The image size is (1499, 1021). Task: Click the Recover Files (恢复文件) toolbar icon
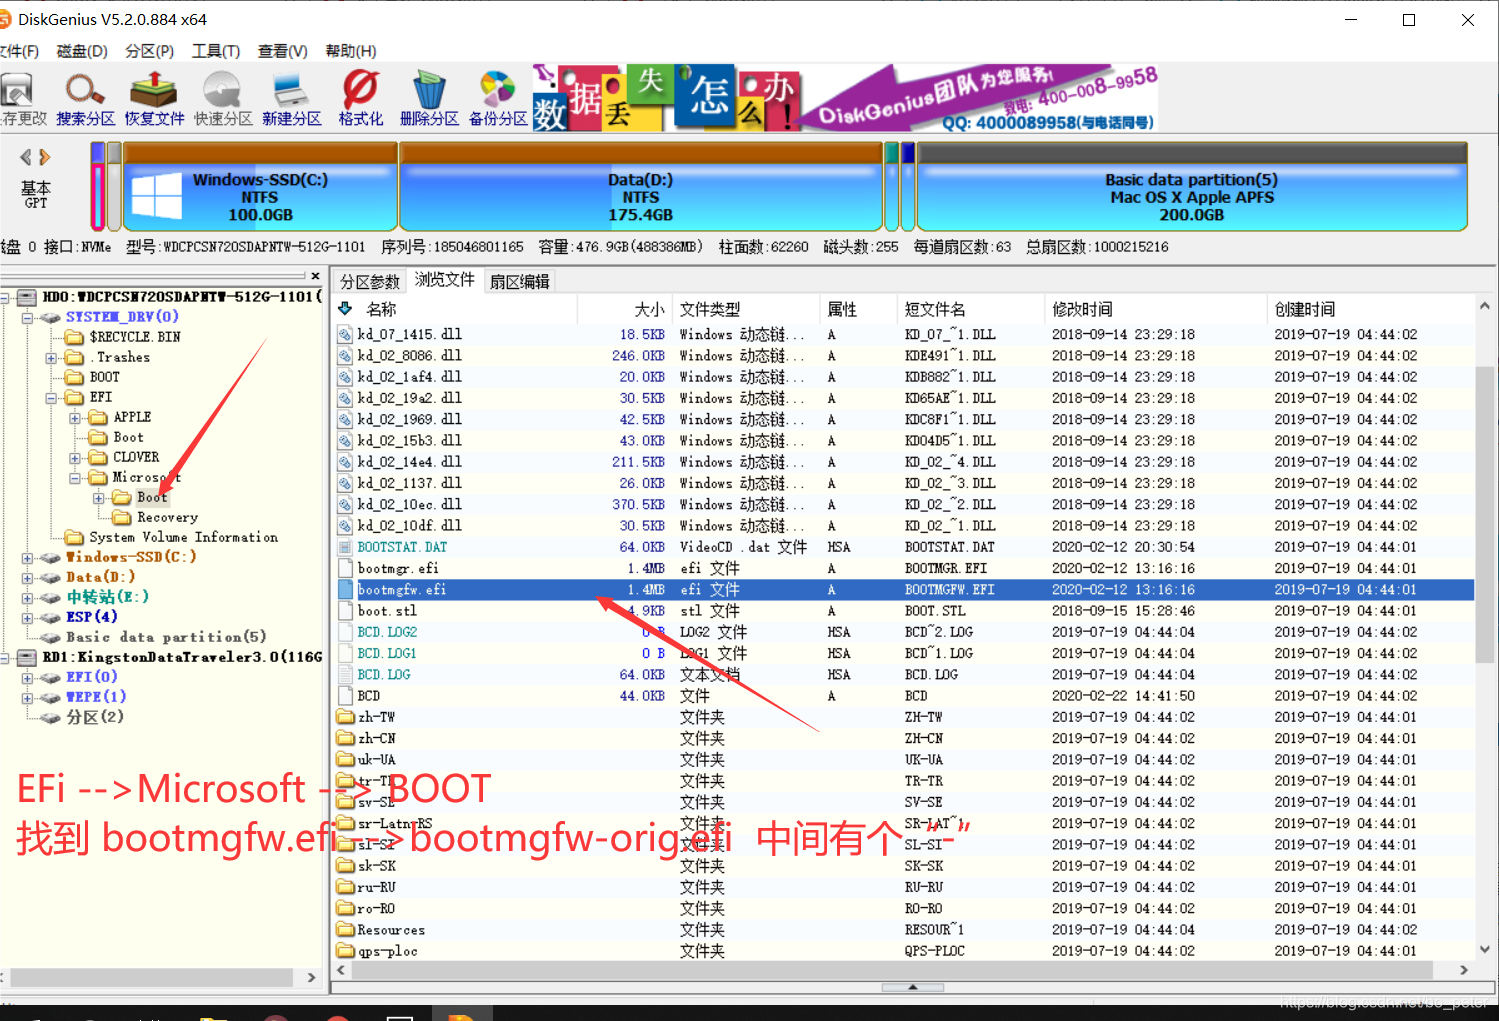pyautogui.click(x=154, y=98)
